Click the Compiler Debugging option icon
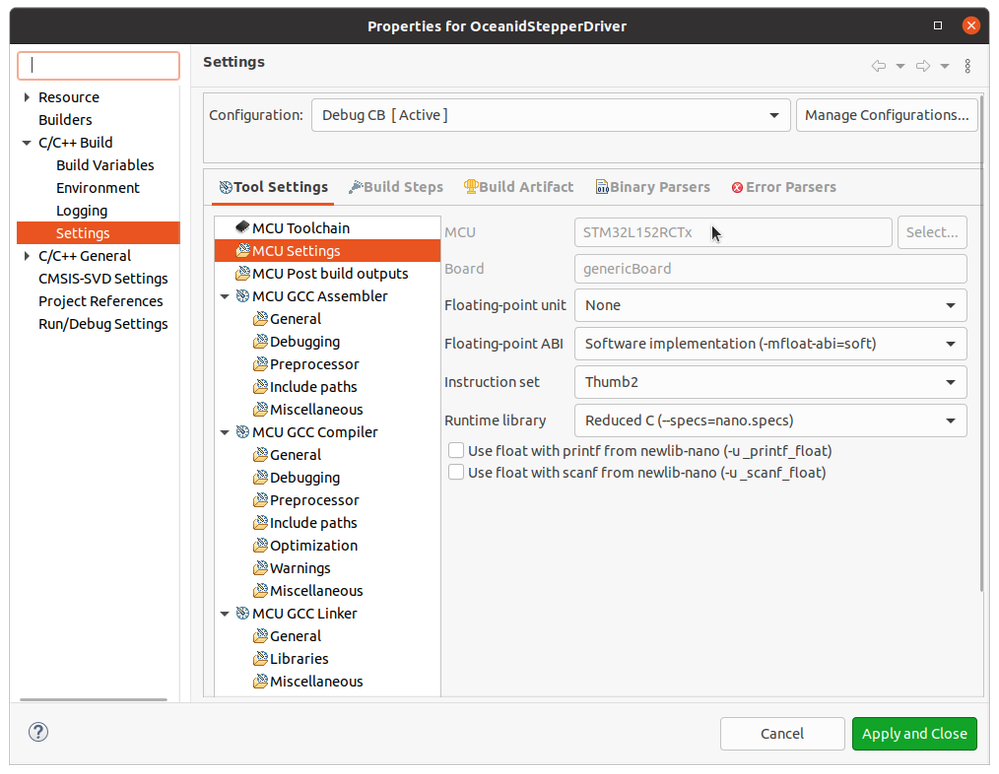Viewport: 999px width, 774px height. pos(260,477)
